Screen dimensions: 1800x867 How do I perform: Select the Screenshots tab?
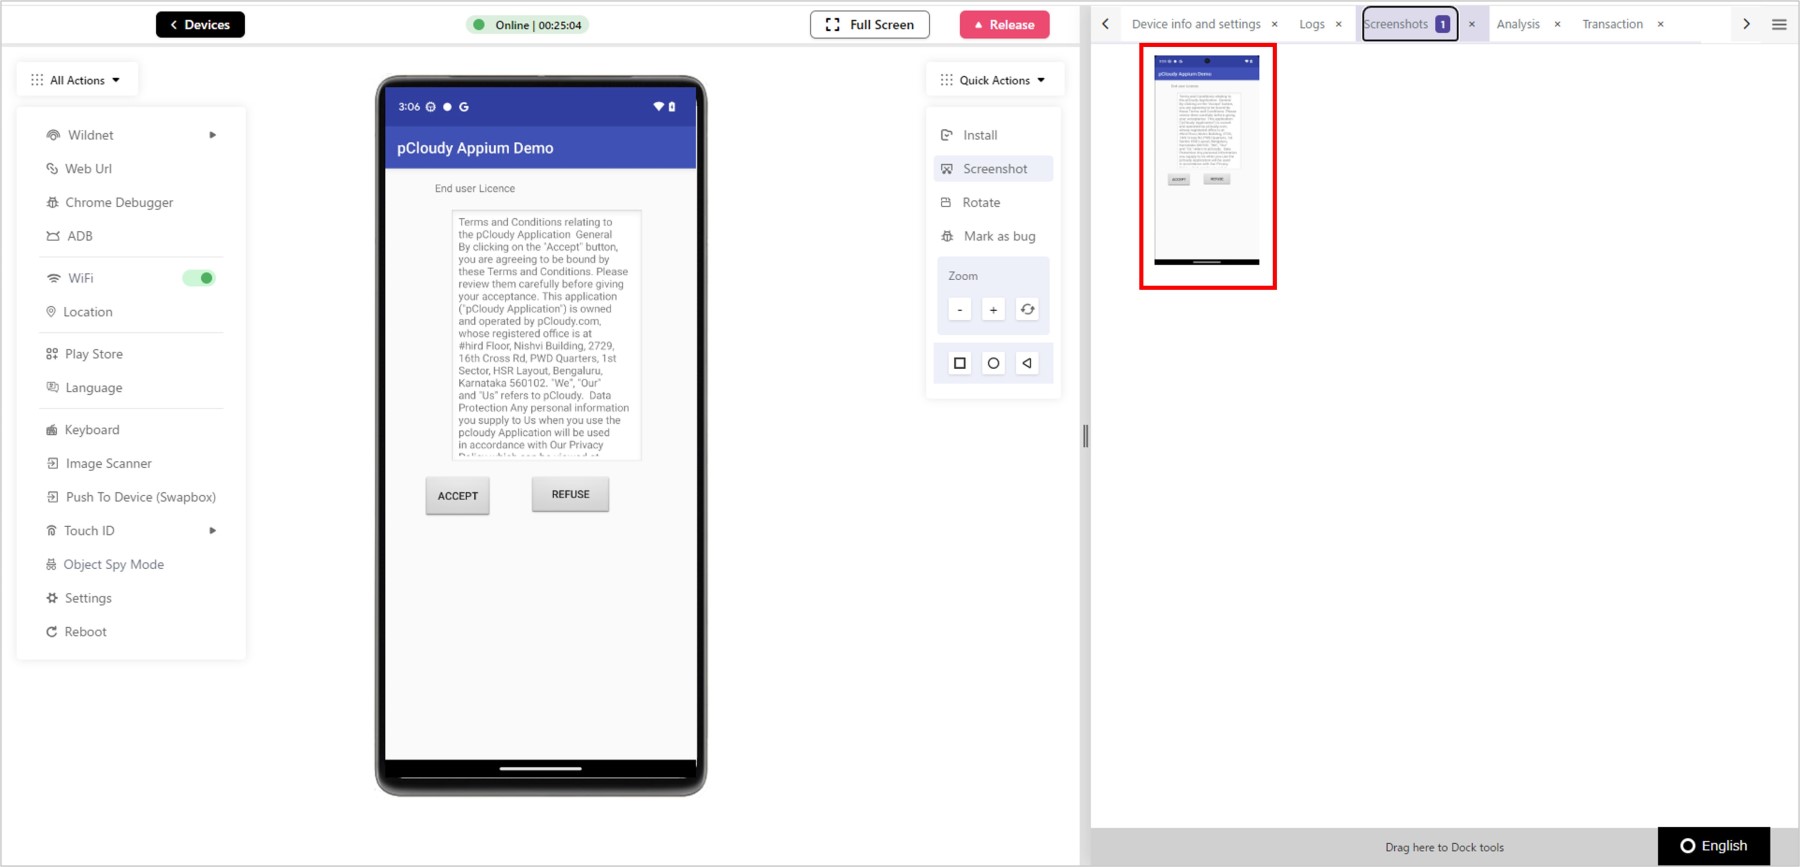pos(1409,24)
